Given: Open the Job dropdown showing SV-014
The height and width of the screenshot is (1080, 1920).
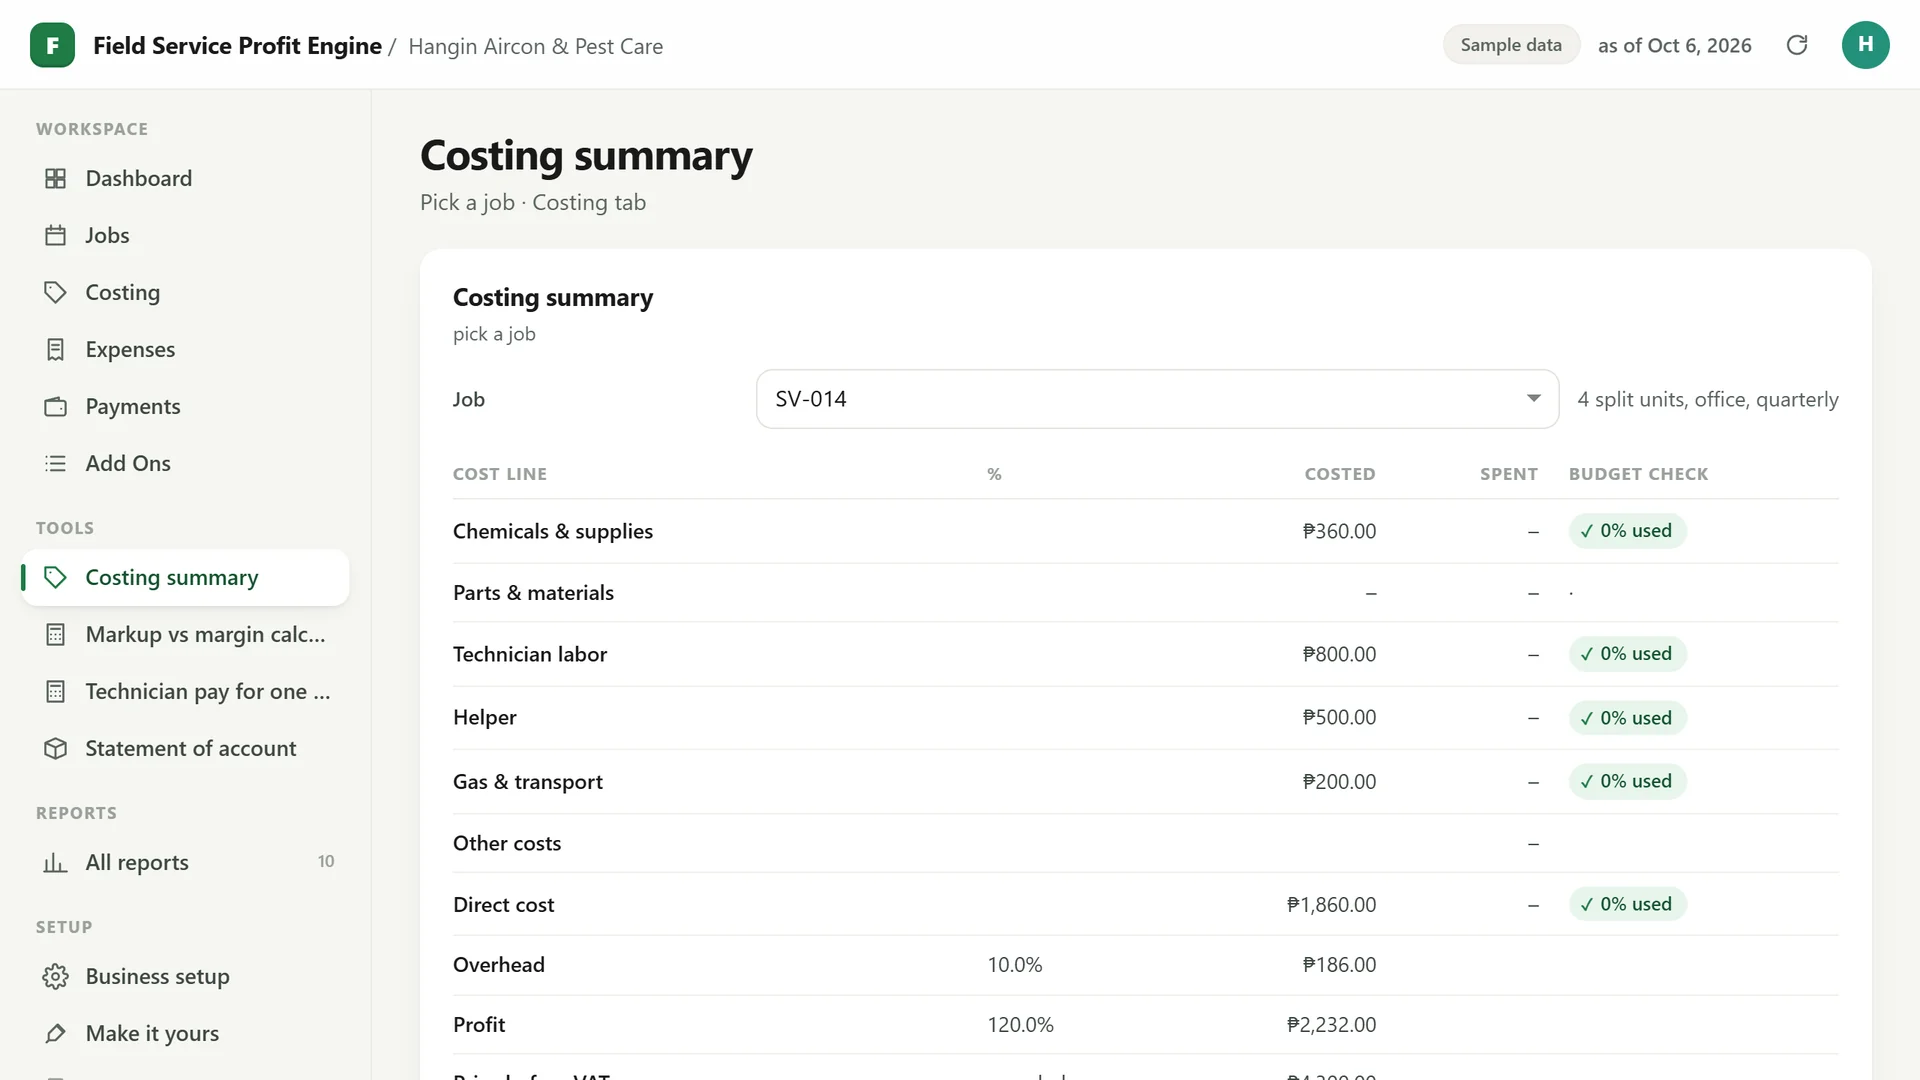Looking at the screenshot, I should click(1157, 399).
